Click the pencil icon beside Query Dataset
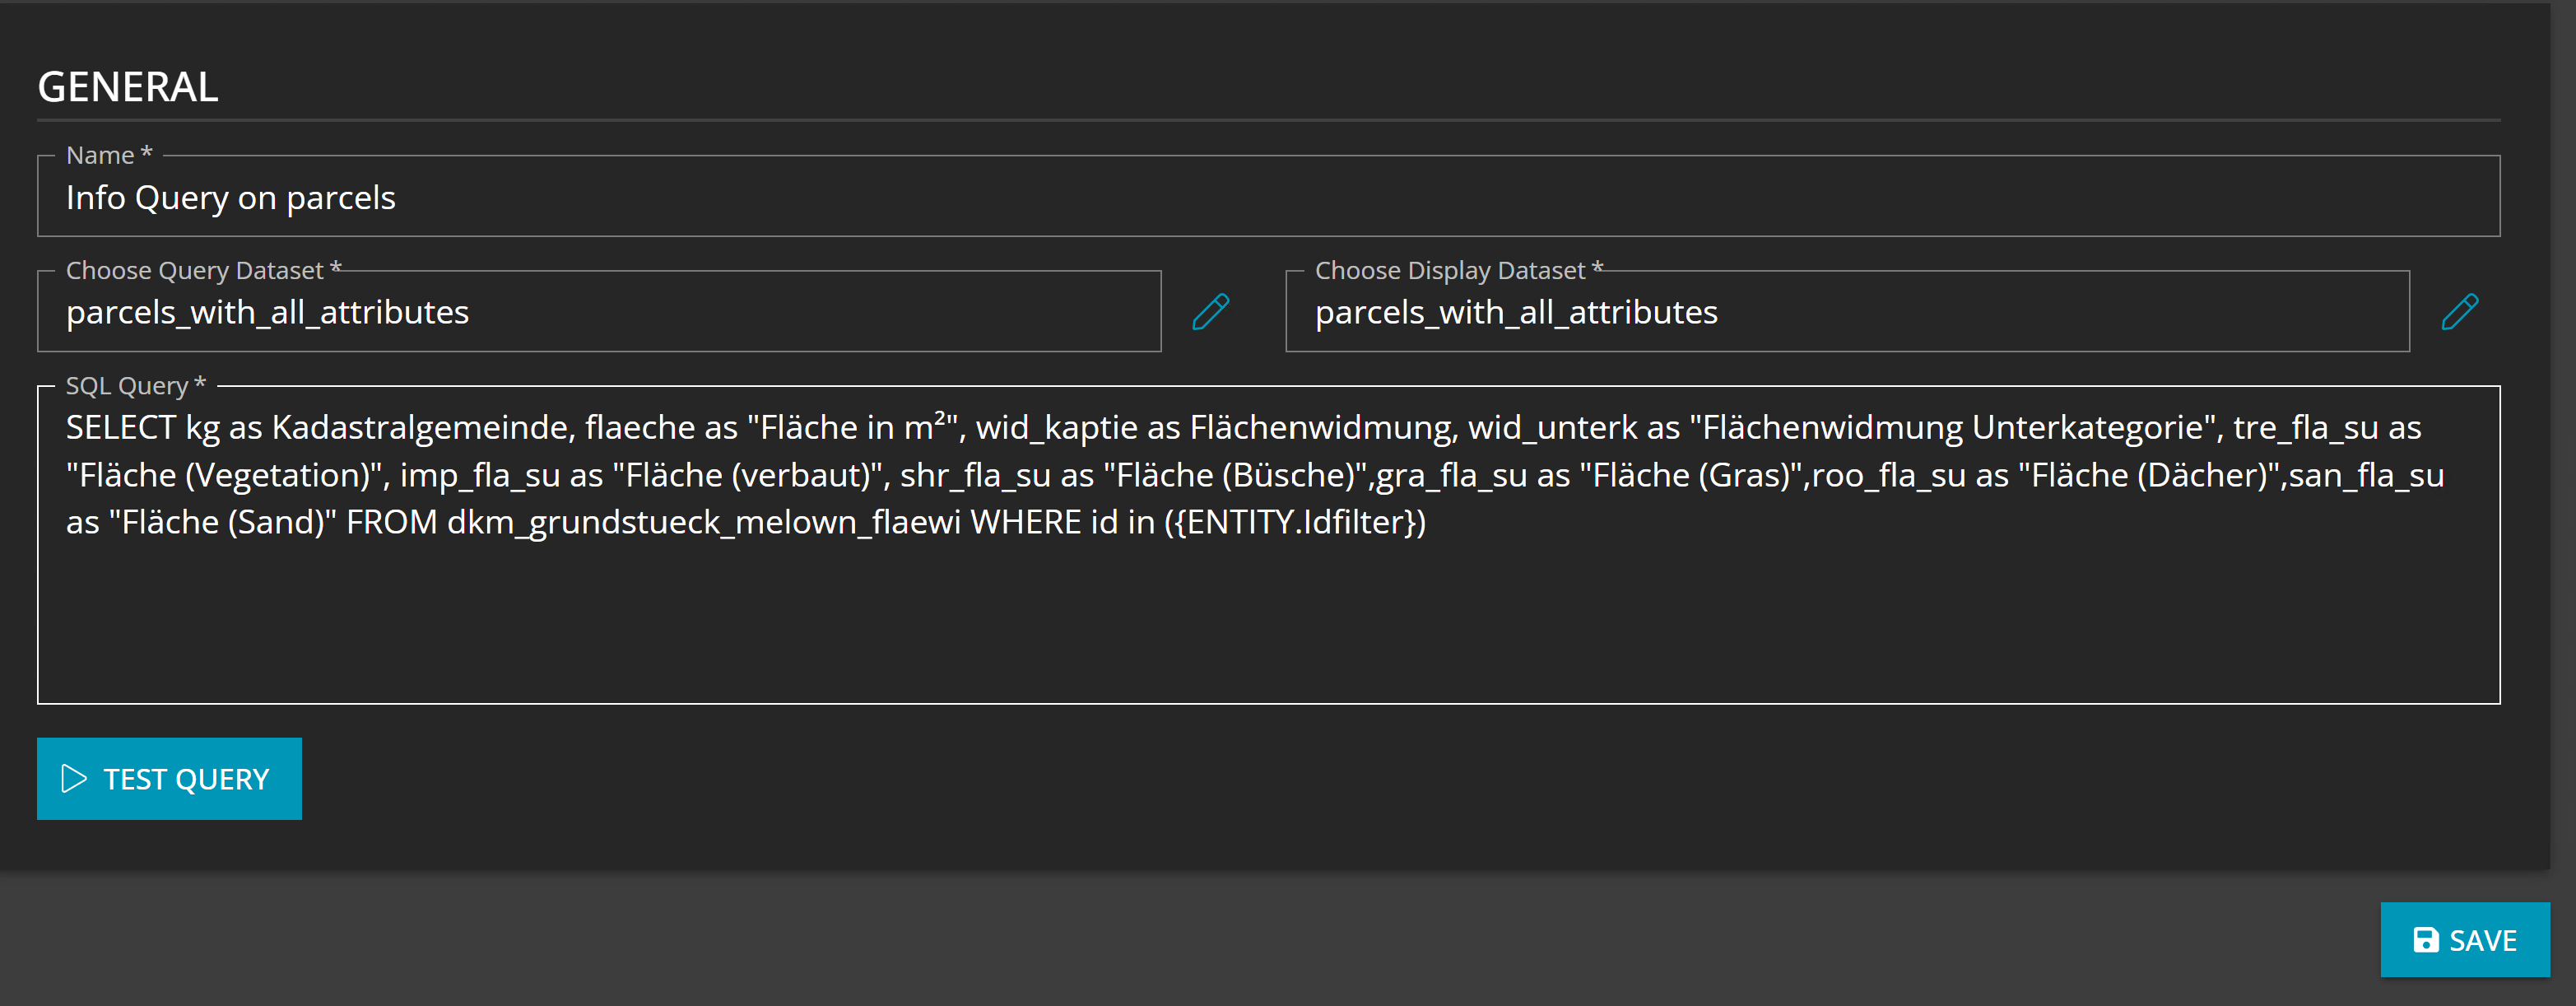This screenshot has width=2576, height=1006. [x=1210, y=312]
